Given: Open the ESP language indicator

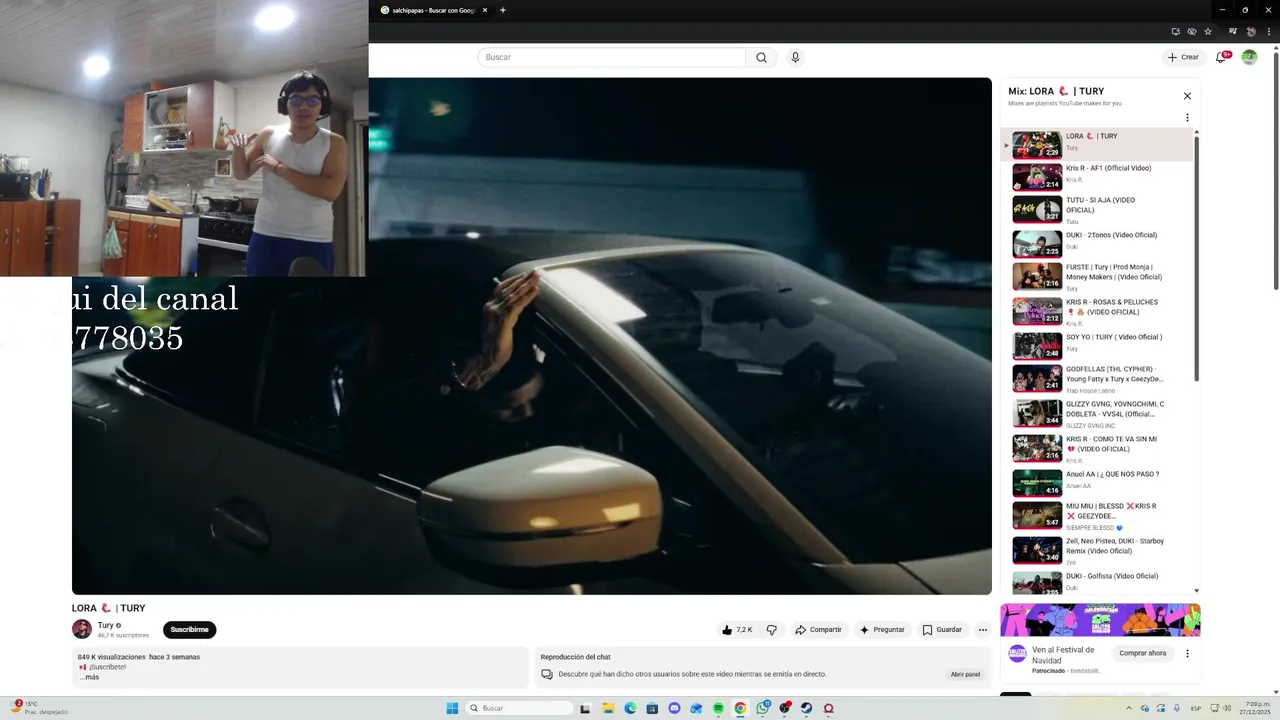Looking at the screenshot, I should (x=1196, y=708).
